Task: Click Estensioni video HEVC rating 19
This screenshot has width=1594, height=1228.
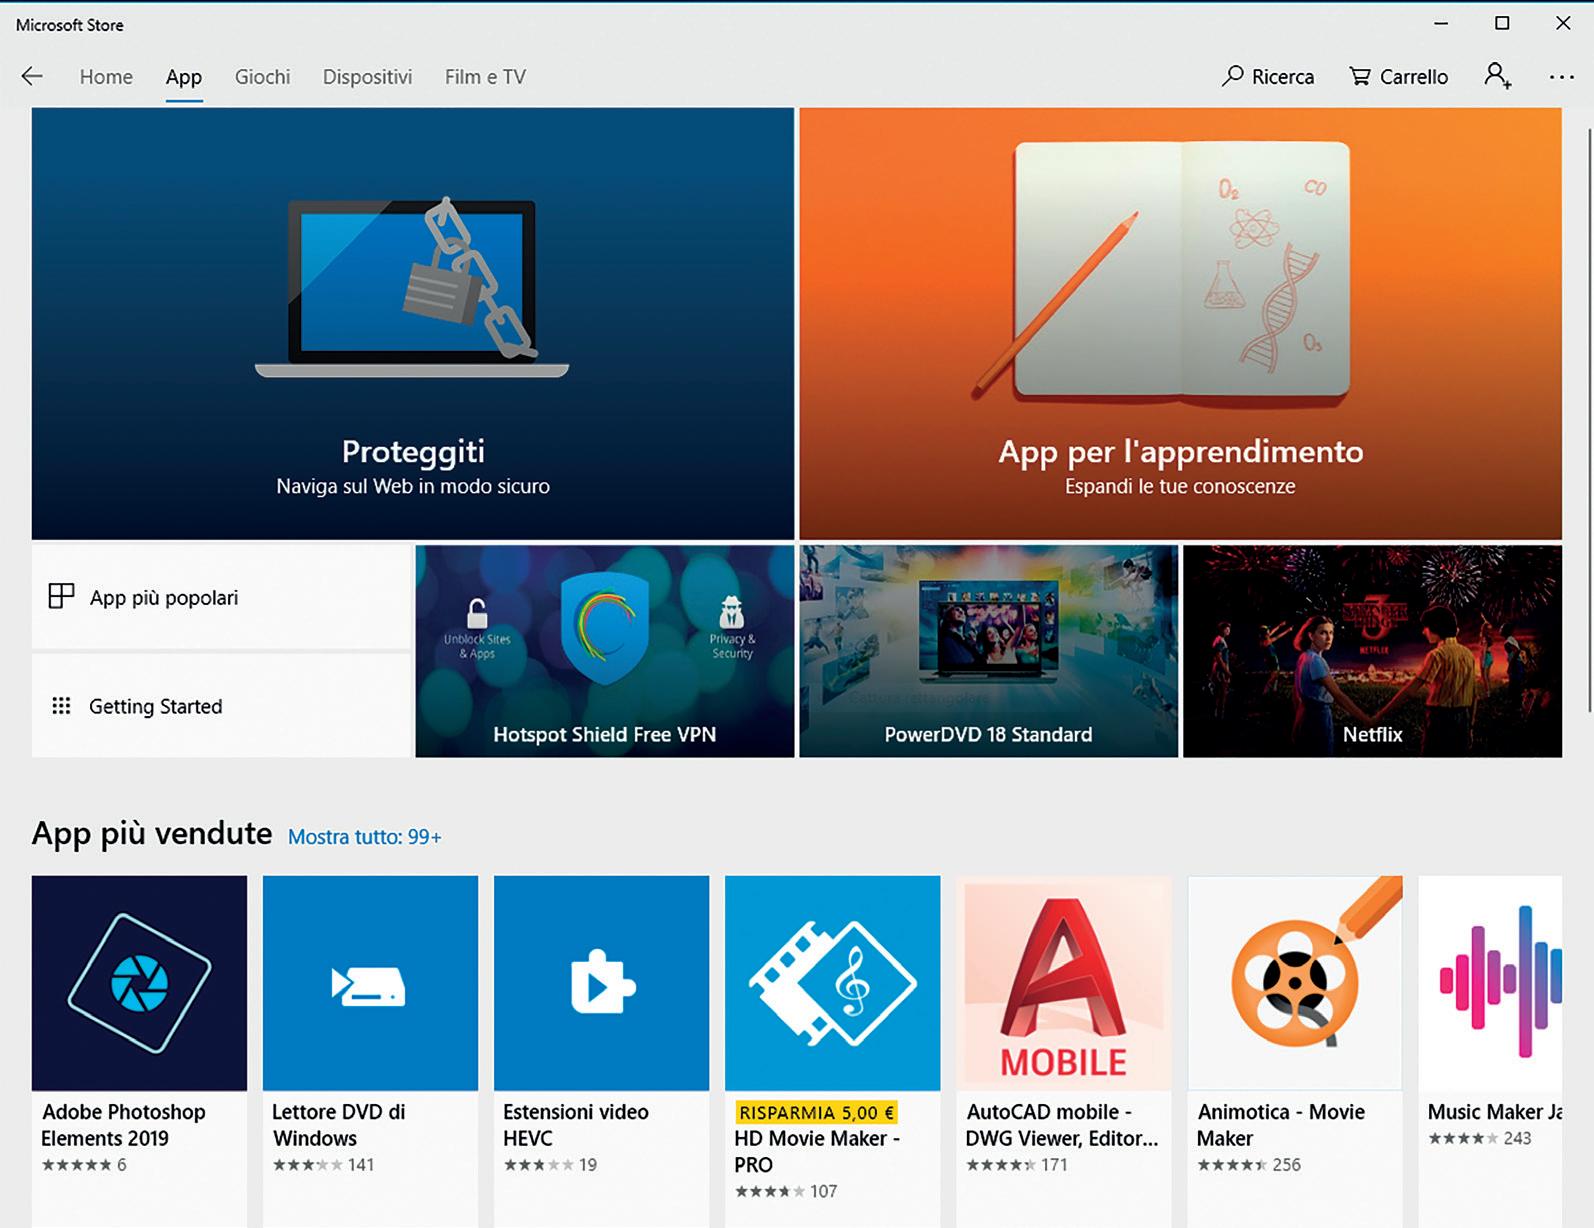Action: point(550,1165)
